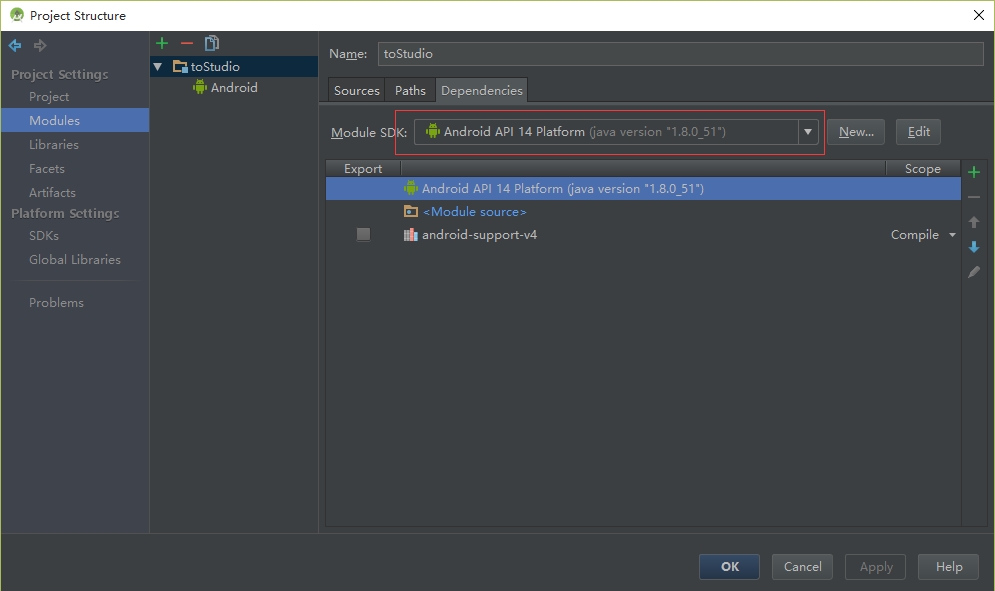Open the Problems page

[x=56, y=303]
